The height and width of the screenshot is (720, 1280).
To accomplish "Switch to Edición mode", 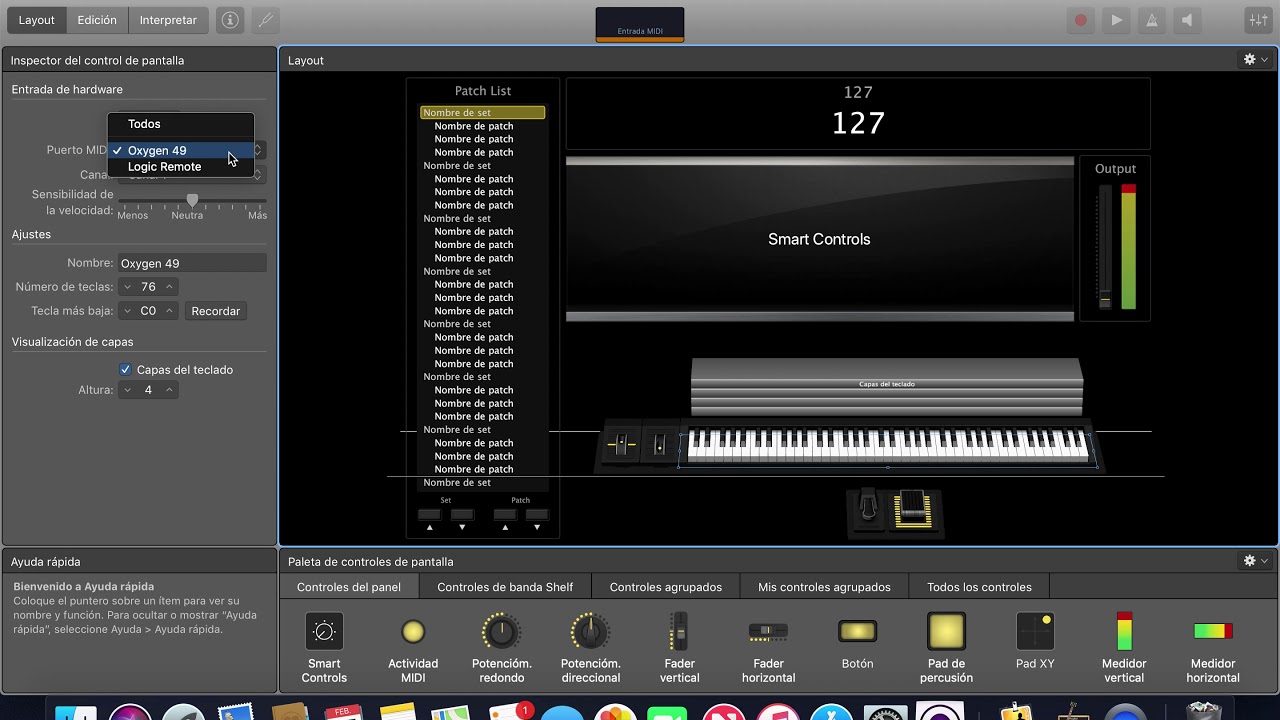I will (97, 20).
